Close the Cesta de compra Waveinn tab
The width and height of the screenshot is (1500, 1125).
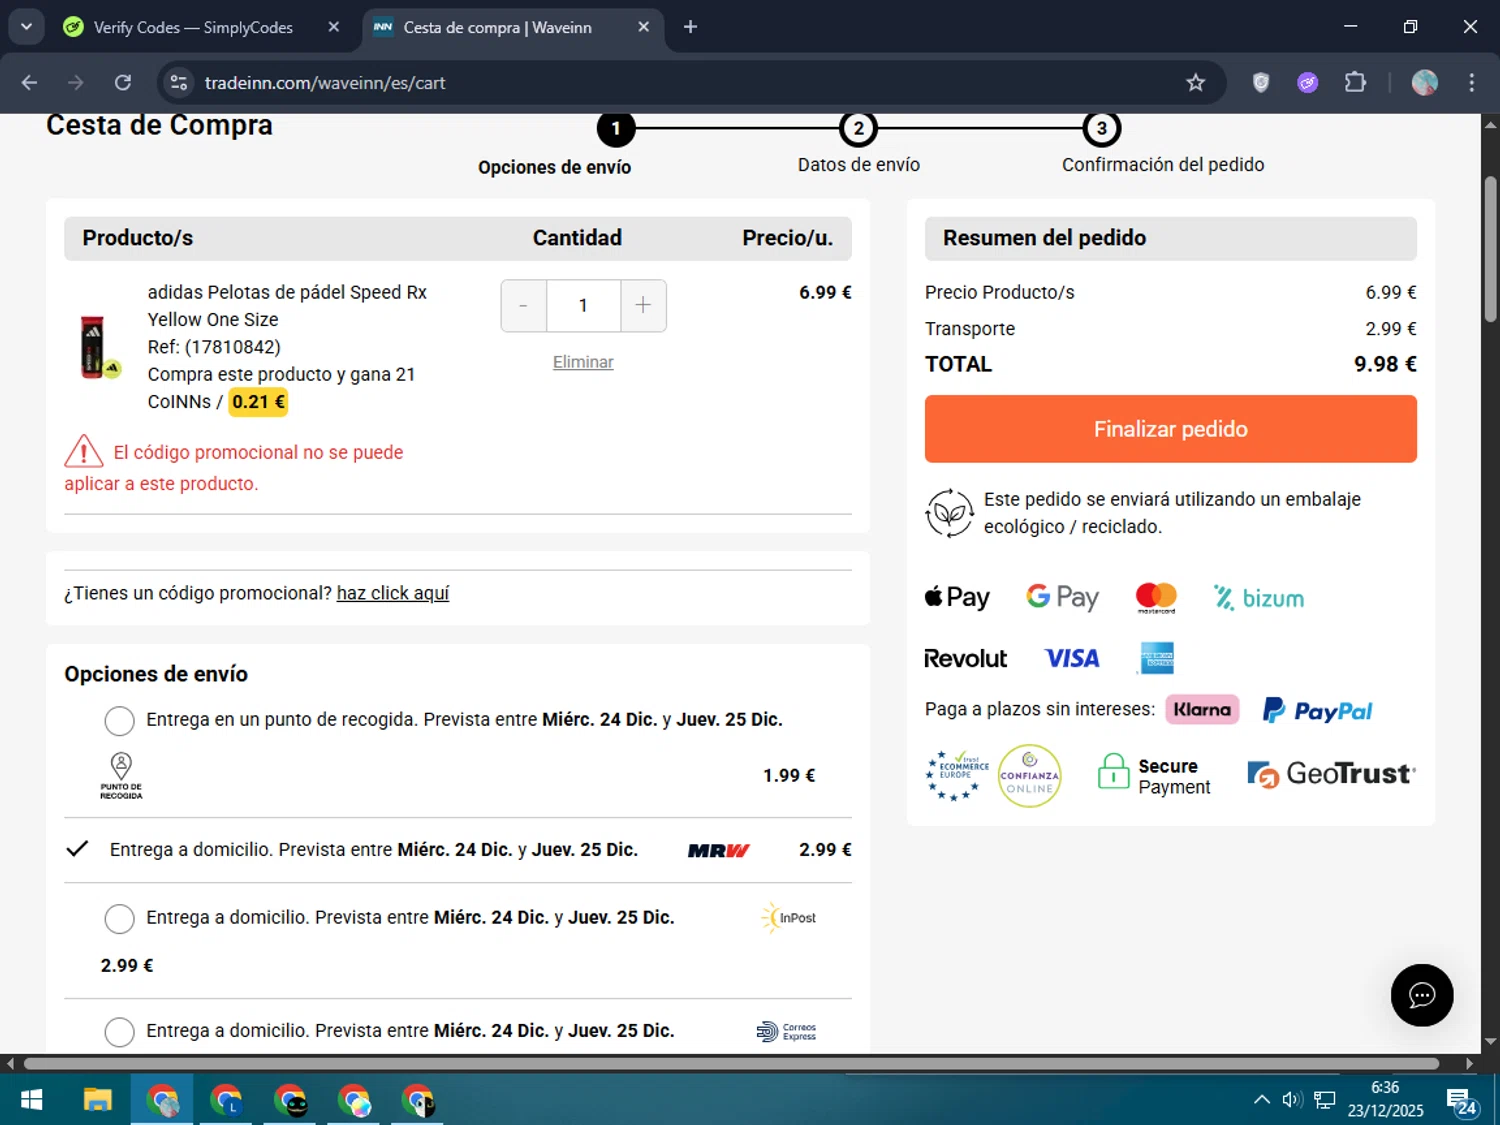point(643,27)
